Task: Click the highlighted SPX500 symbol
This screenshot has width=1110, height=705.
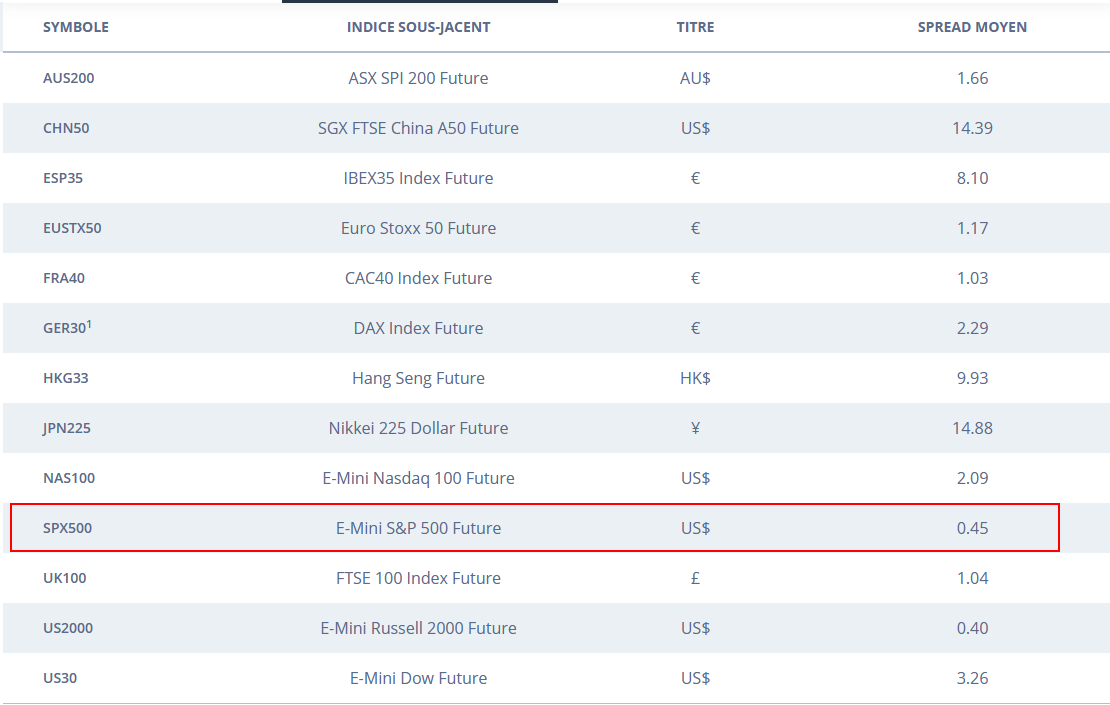Action: 67,528
